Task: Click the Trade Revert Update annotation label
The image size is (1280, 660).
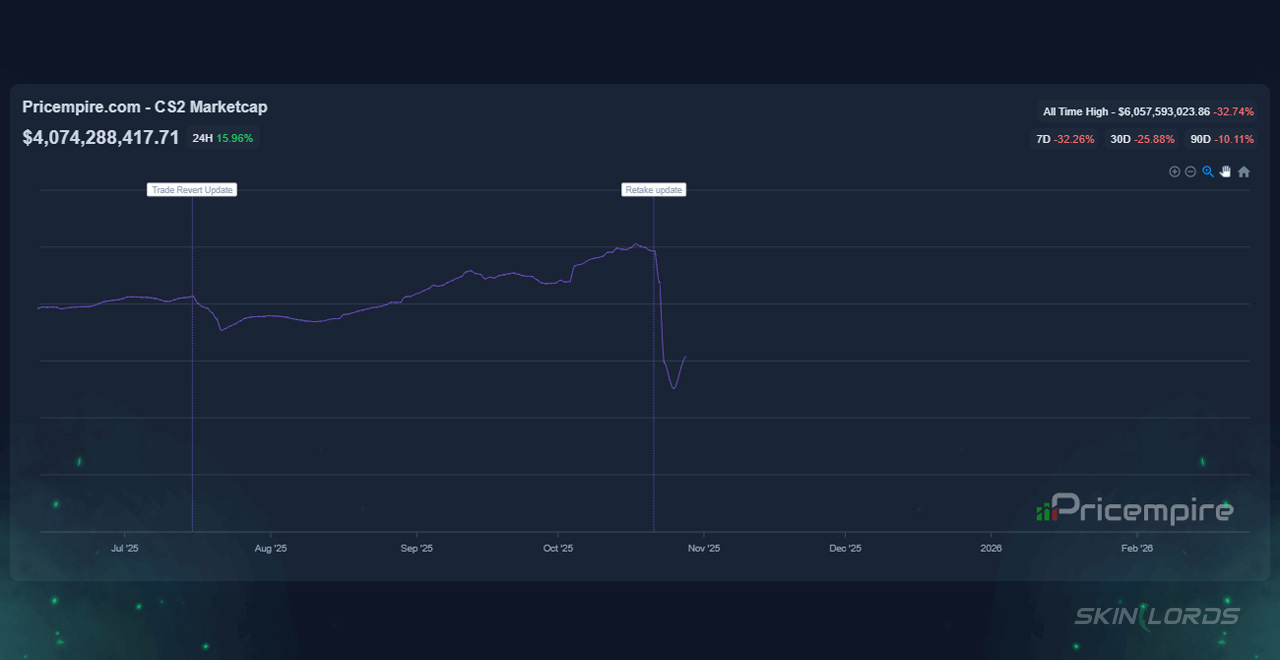Action: pyautogui.click(x=192, y=190)
